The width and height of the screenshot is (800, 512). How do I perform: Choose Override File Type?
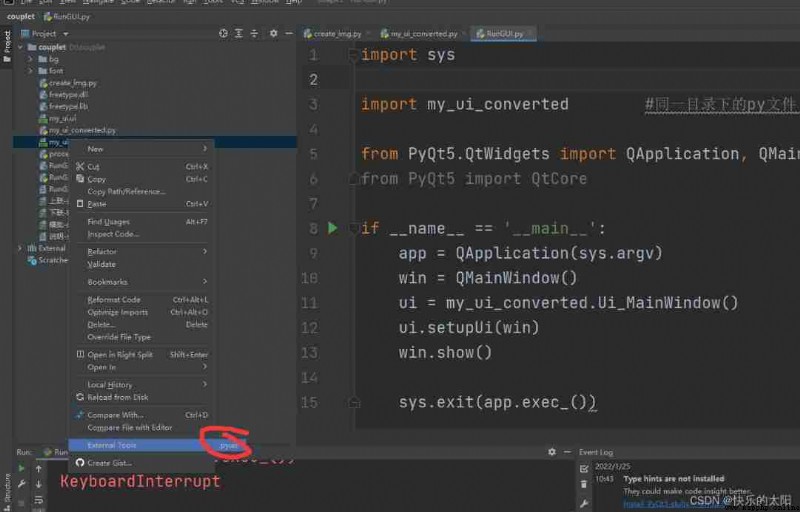(141, 337)
